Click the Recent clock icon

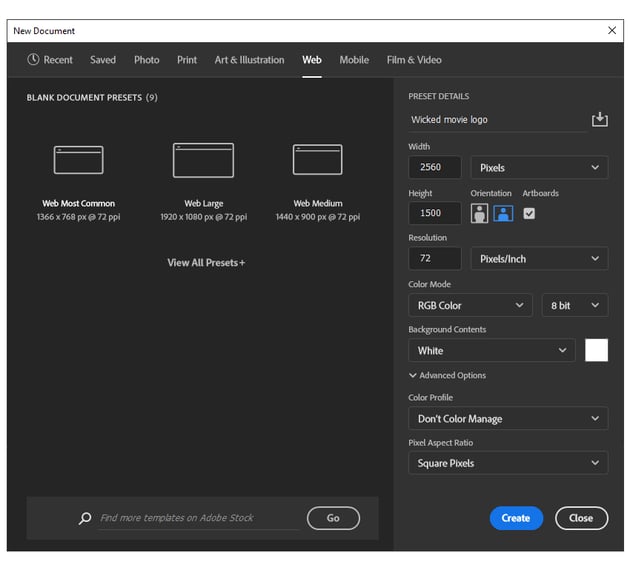click(33, 59)
